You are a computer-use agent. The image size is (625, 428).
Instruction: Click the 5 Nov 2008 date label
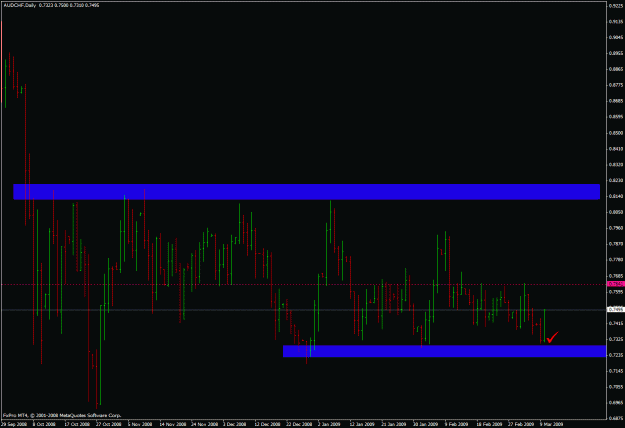pos(140,424)
